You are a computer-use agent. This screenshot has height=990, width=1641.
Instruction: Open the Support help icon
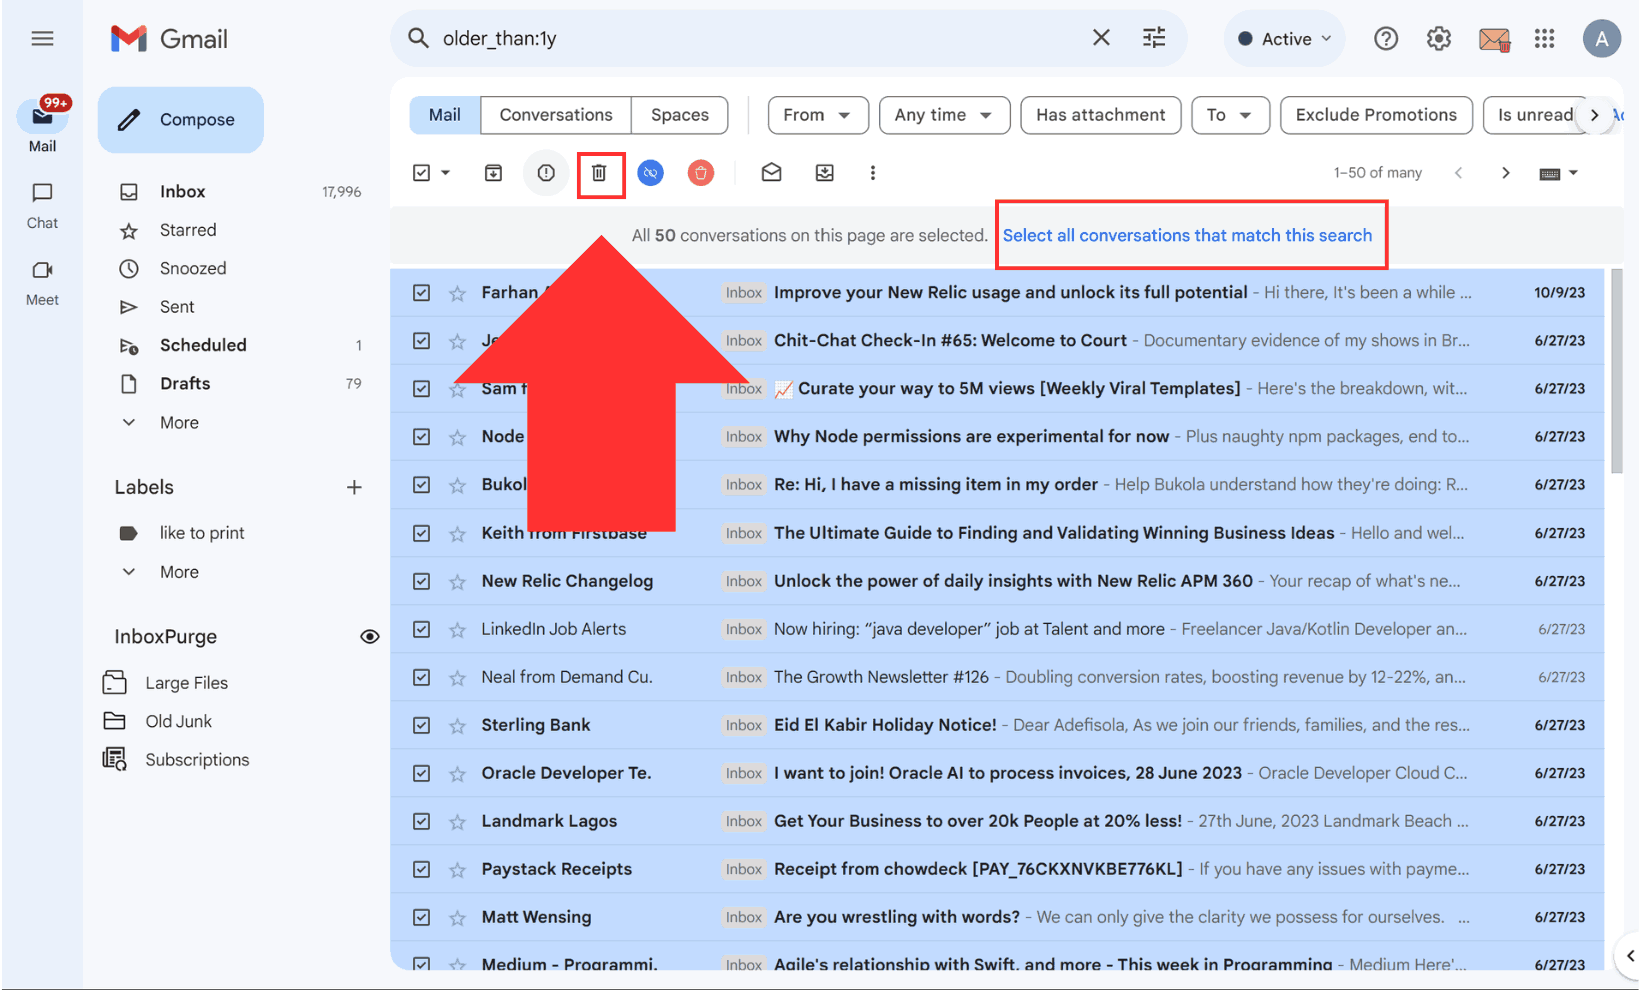click(x=1385, y=39)
